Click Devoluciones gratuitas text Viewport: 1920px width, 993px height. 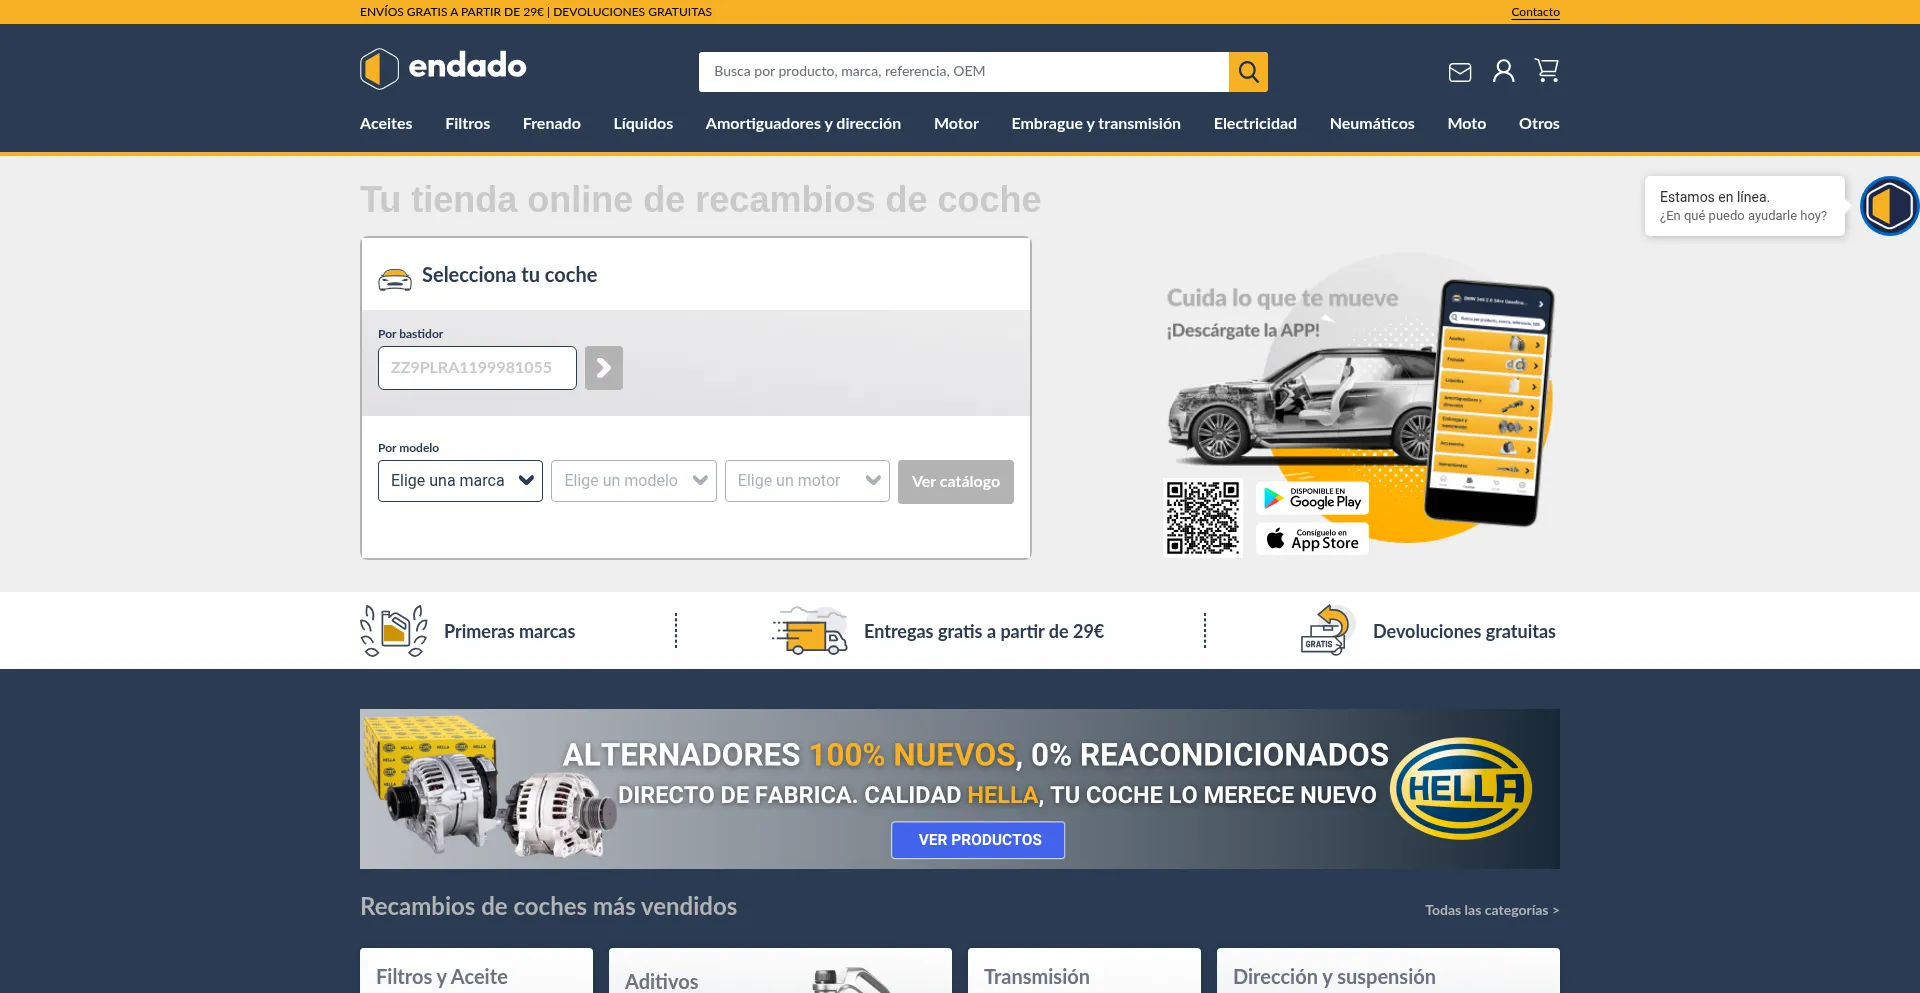(x=1464, y=632)
